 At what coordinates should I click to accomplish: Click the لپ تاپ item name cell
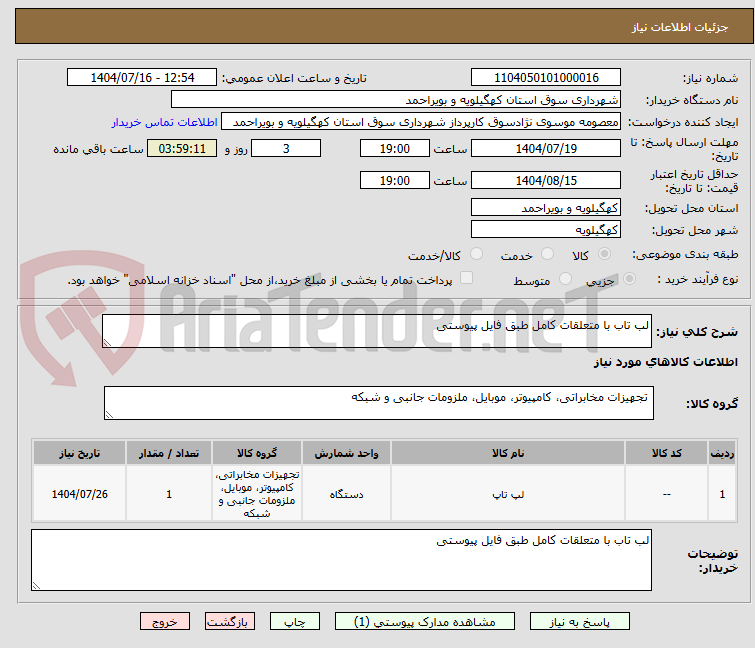click(508, 494)
